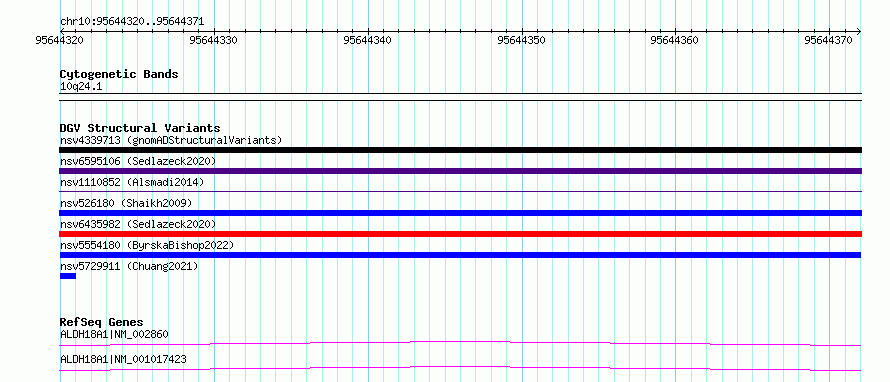Viewport: 890px width, 382px height.
Task: Select the Cytogenetic Bands track title
Action: pos(119,74)
